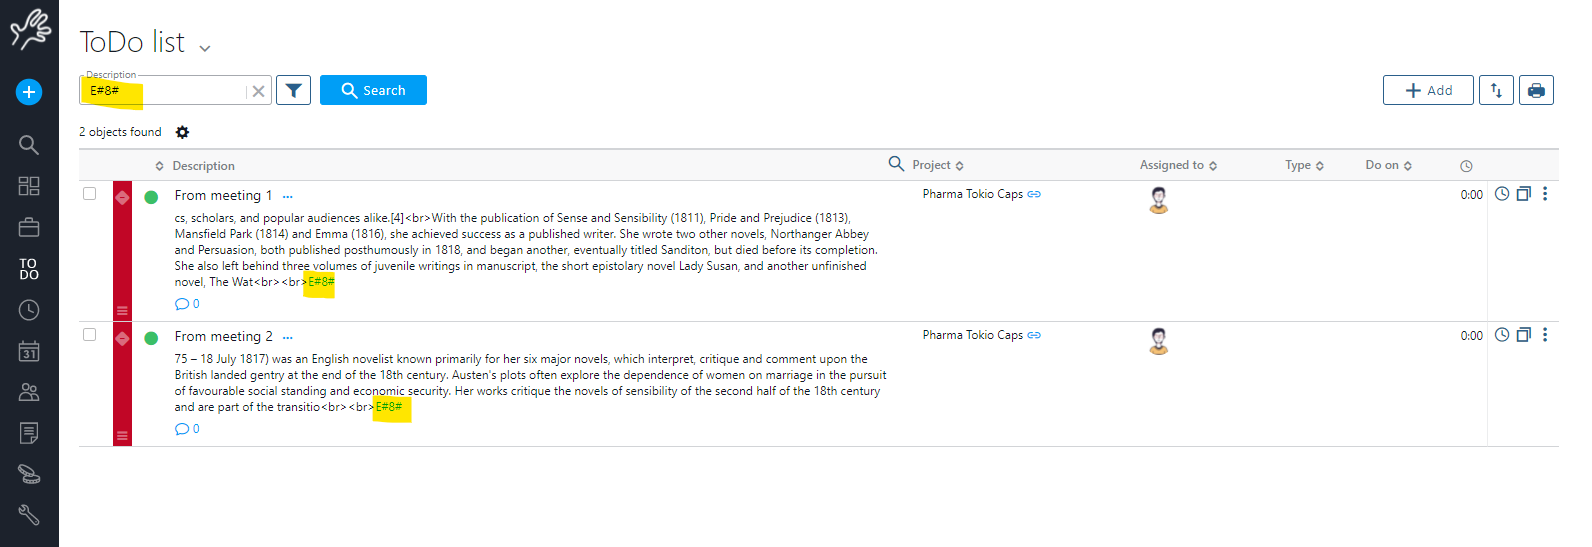Open the dashboard grid icon in sidebar
The height and width of the screenshot is (547, 1592).
(29, 186)
